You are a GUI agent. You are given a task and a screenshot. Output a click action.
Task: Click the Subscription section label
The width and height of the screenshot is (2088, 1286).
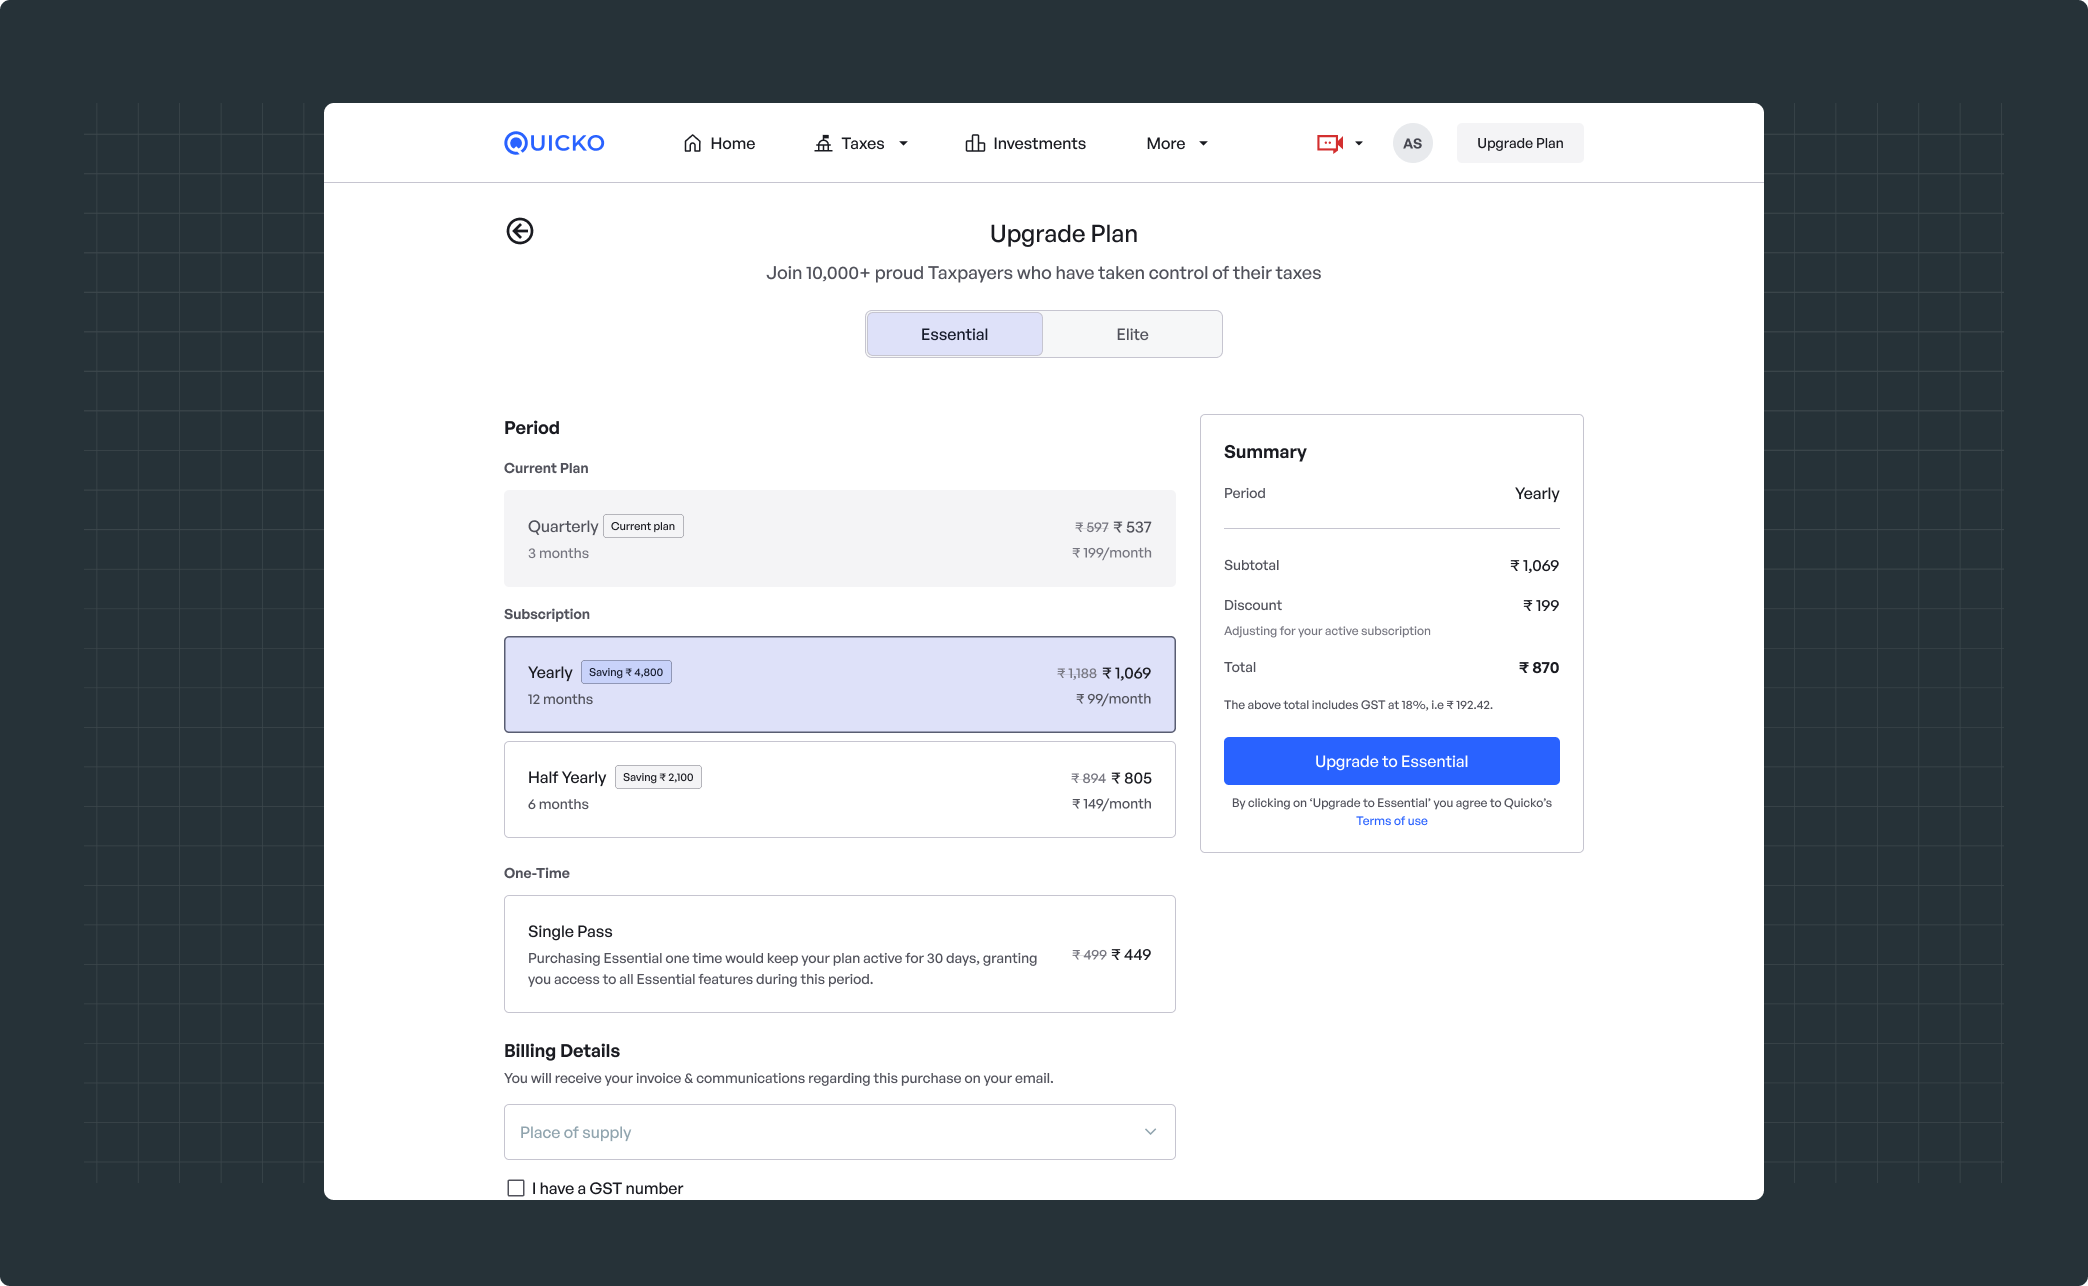click(547, 614)
